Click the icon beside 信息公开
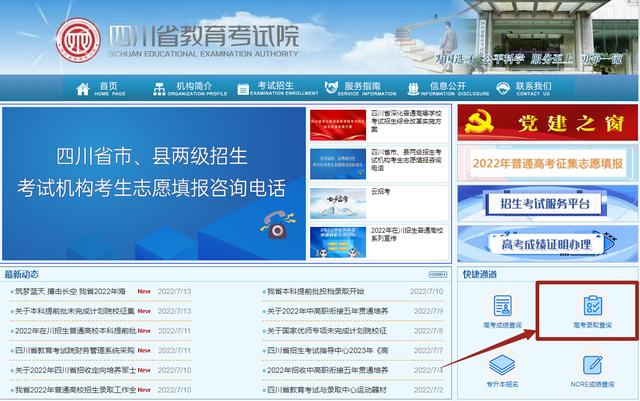 pos(413,89)
